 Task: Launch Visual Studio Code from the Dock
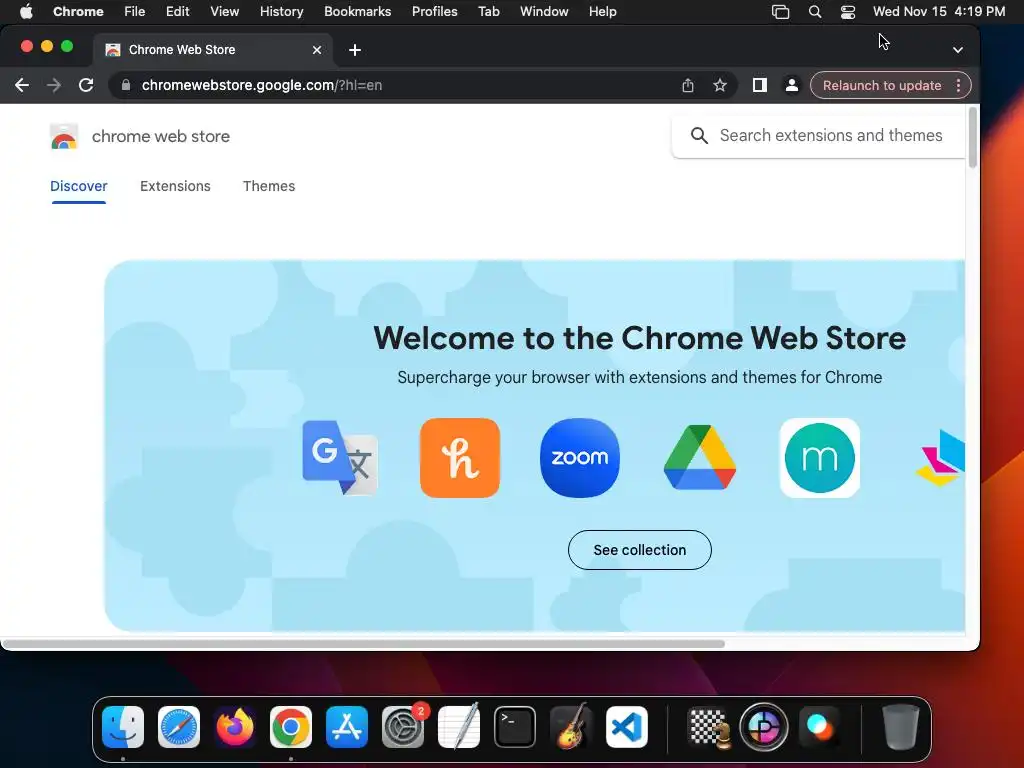tap(626, 727)
